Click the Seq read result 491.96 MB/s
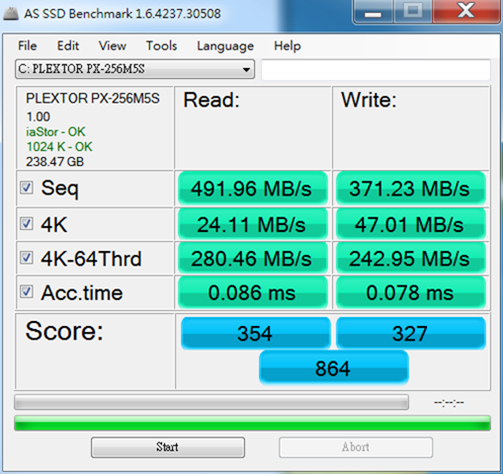Screen dimensions: 503x474 pos(253,188)
